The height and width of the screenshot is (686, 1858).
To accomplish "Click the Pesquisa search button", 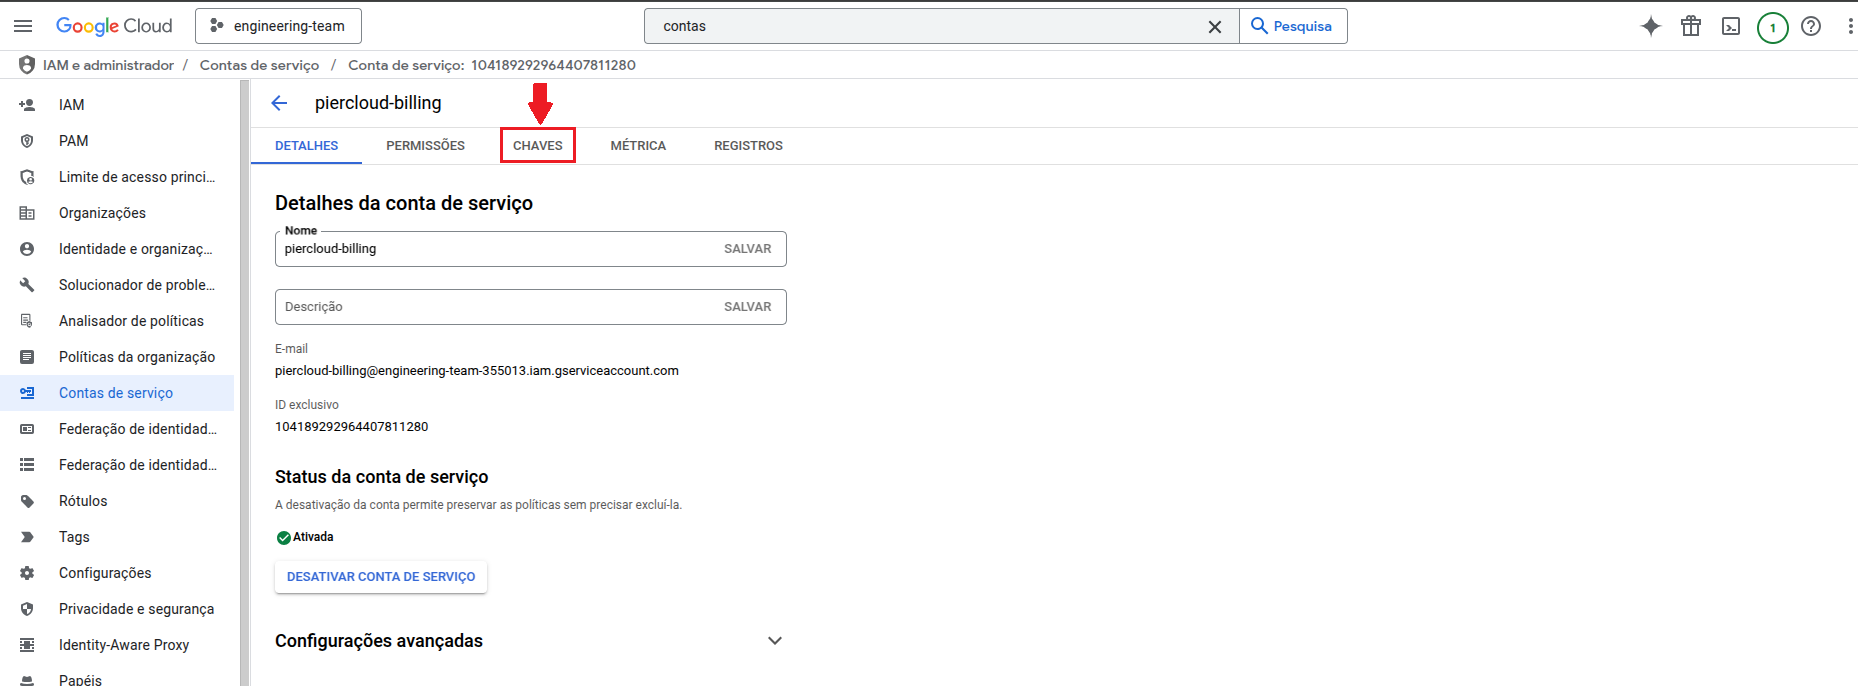I will [1292, 26].
